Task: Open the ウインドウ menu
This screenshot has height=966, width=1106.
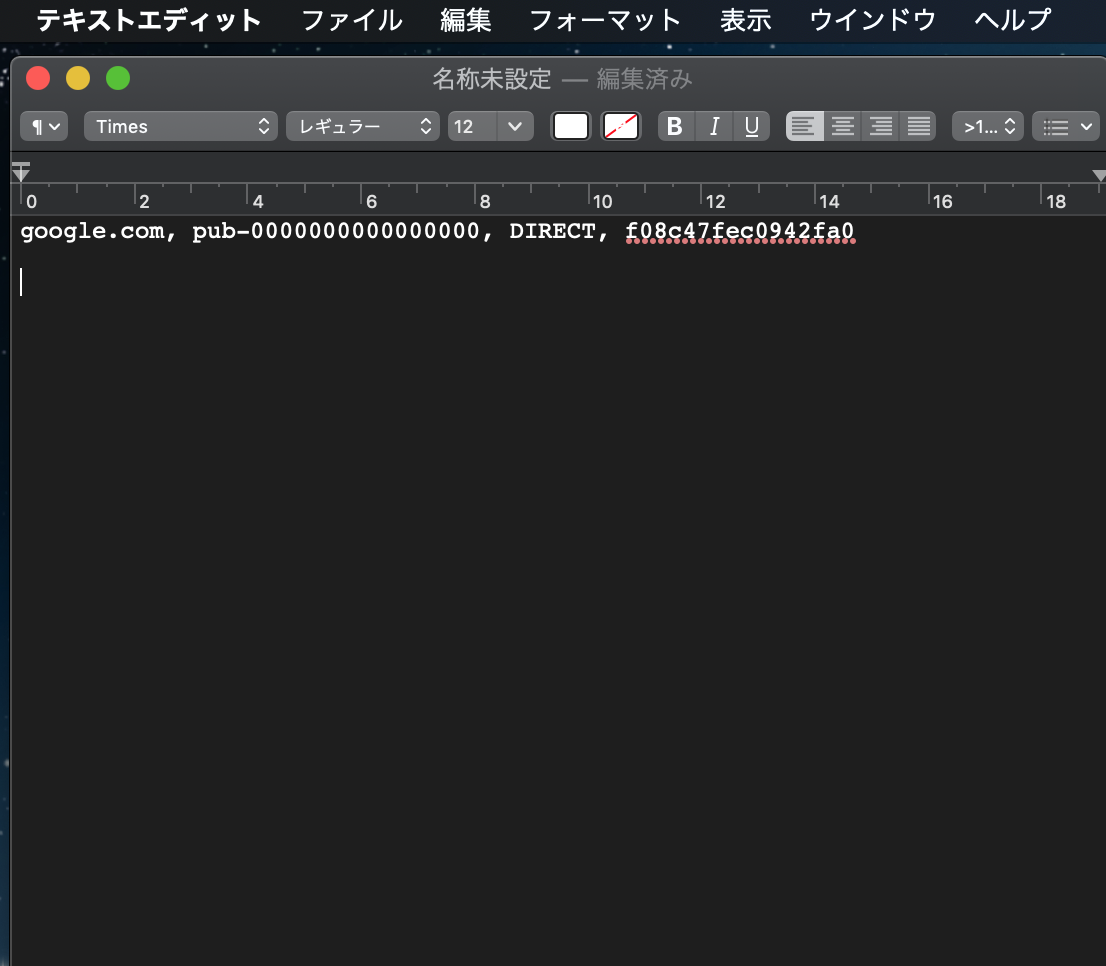Action: pyautogui.click(x=873, y=20)
